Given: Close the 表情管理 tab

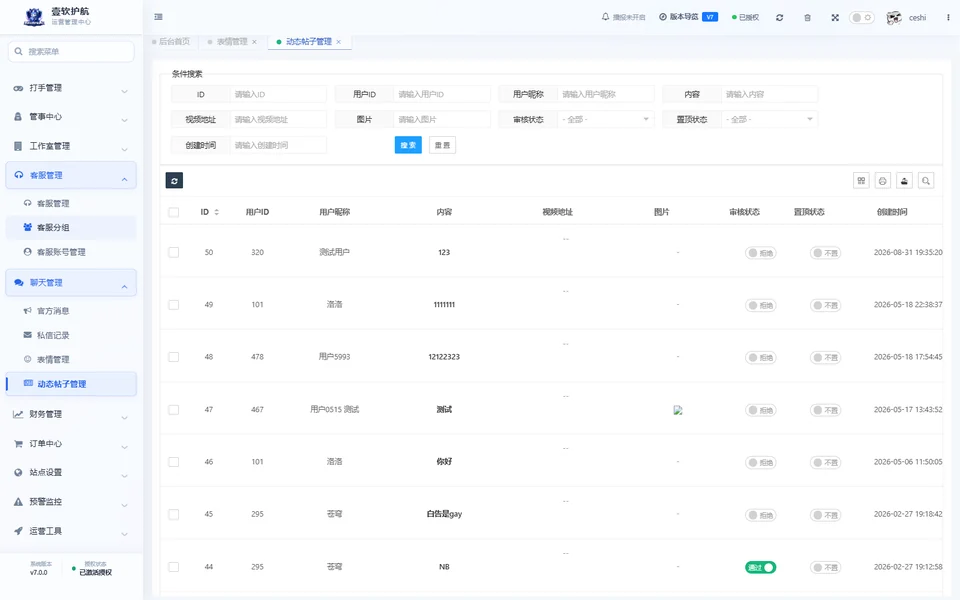Looking at the screenshot, I should 255,42.
